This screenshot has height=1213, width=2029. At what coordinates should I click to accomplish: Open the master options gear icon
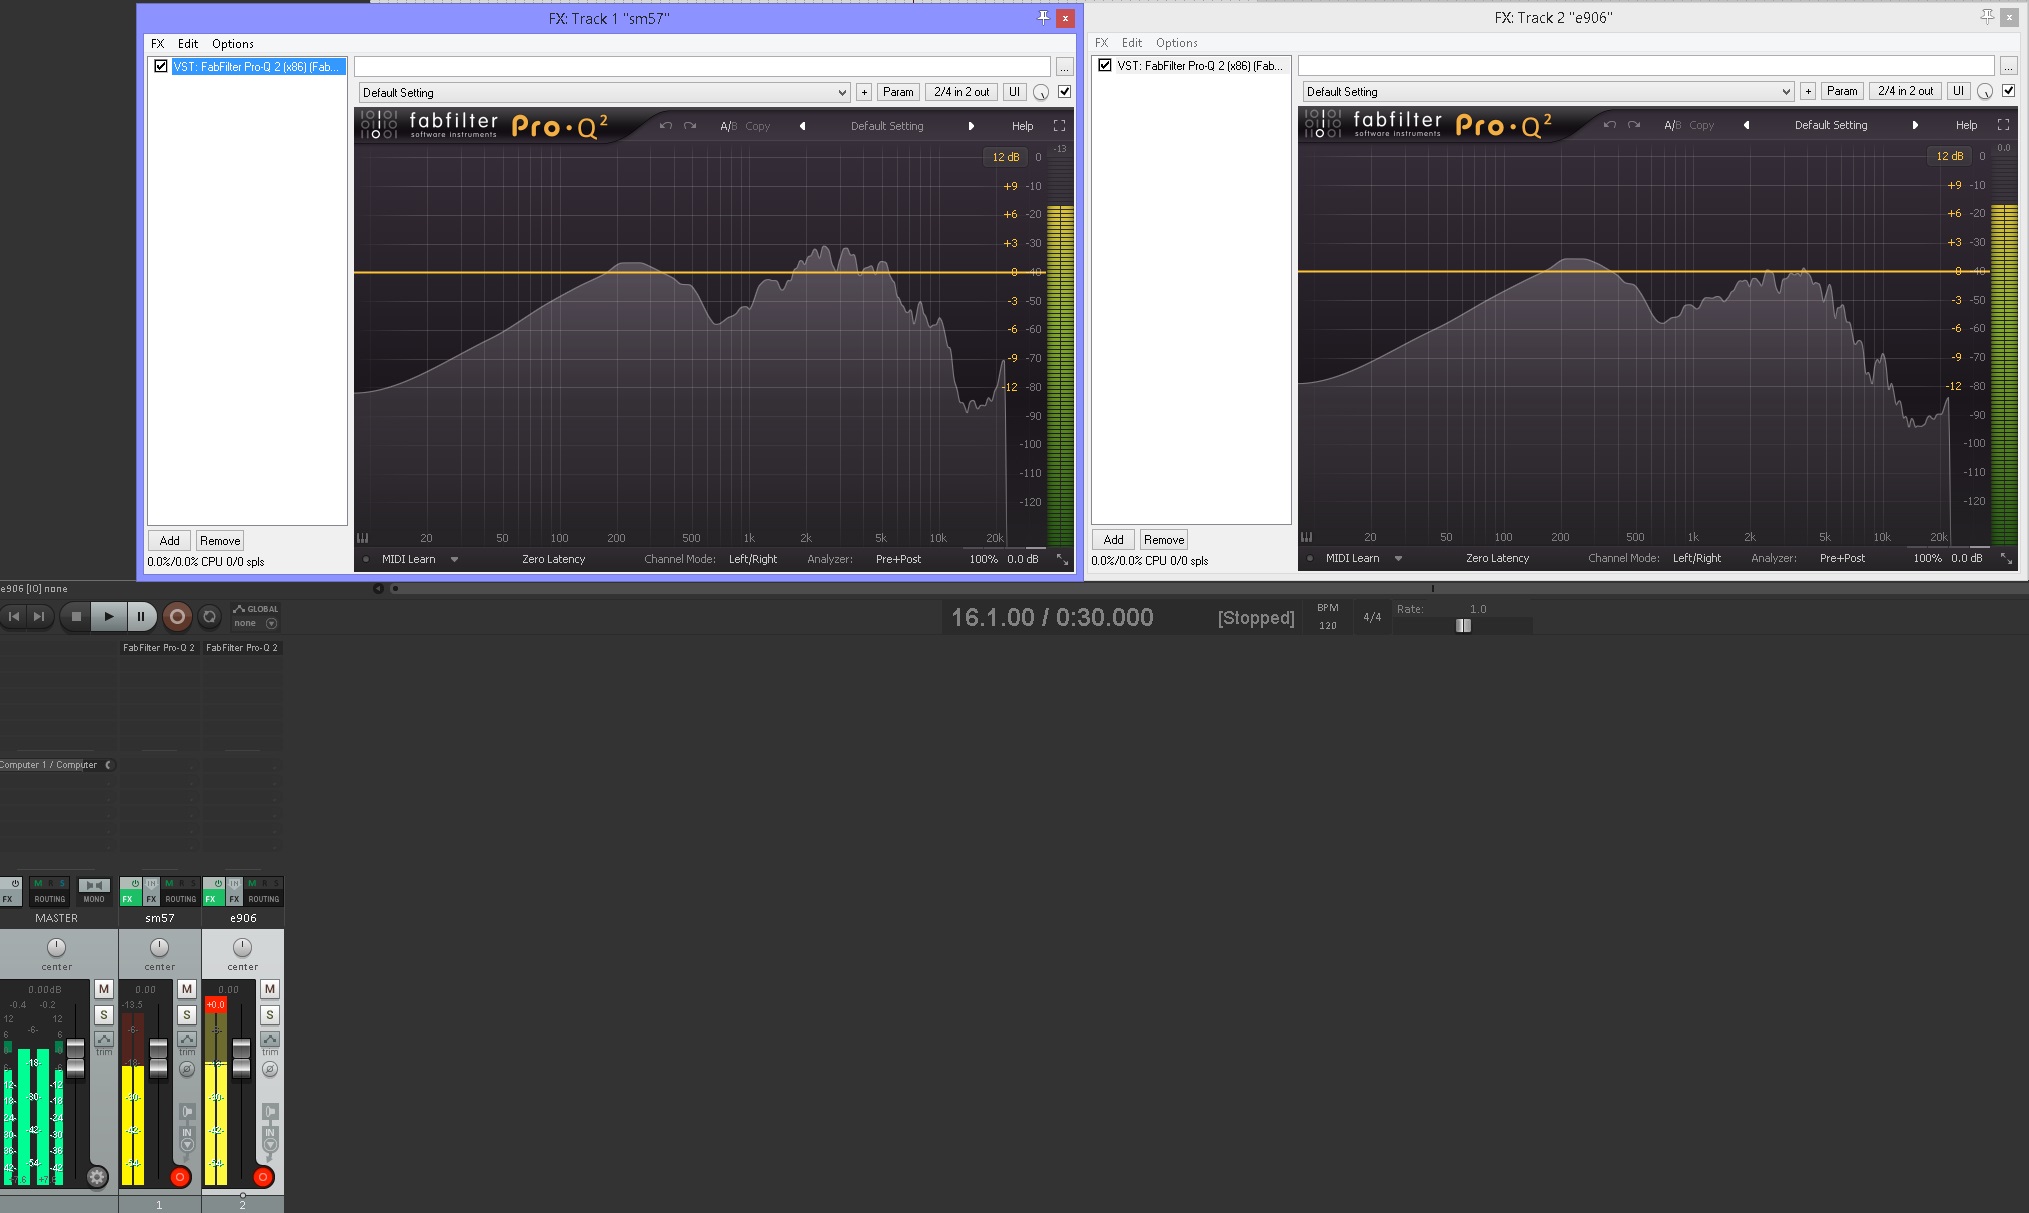click(x=97, y=1177)
